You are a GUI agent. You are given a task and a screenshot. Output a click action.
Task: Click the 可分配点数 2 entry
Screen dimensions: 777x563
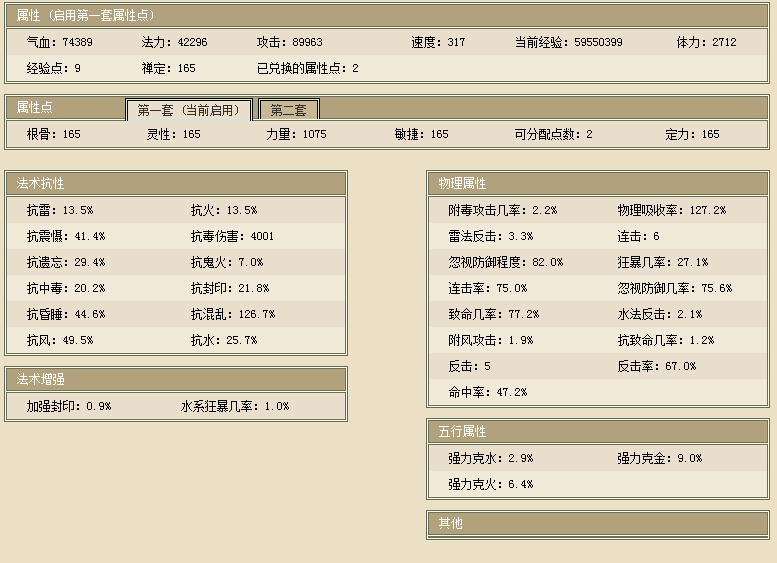553,134
